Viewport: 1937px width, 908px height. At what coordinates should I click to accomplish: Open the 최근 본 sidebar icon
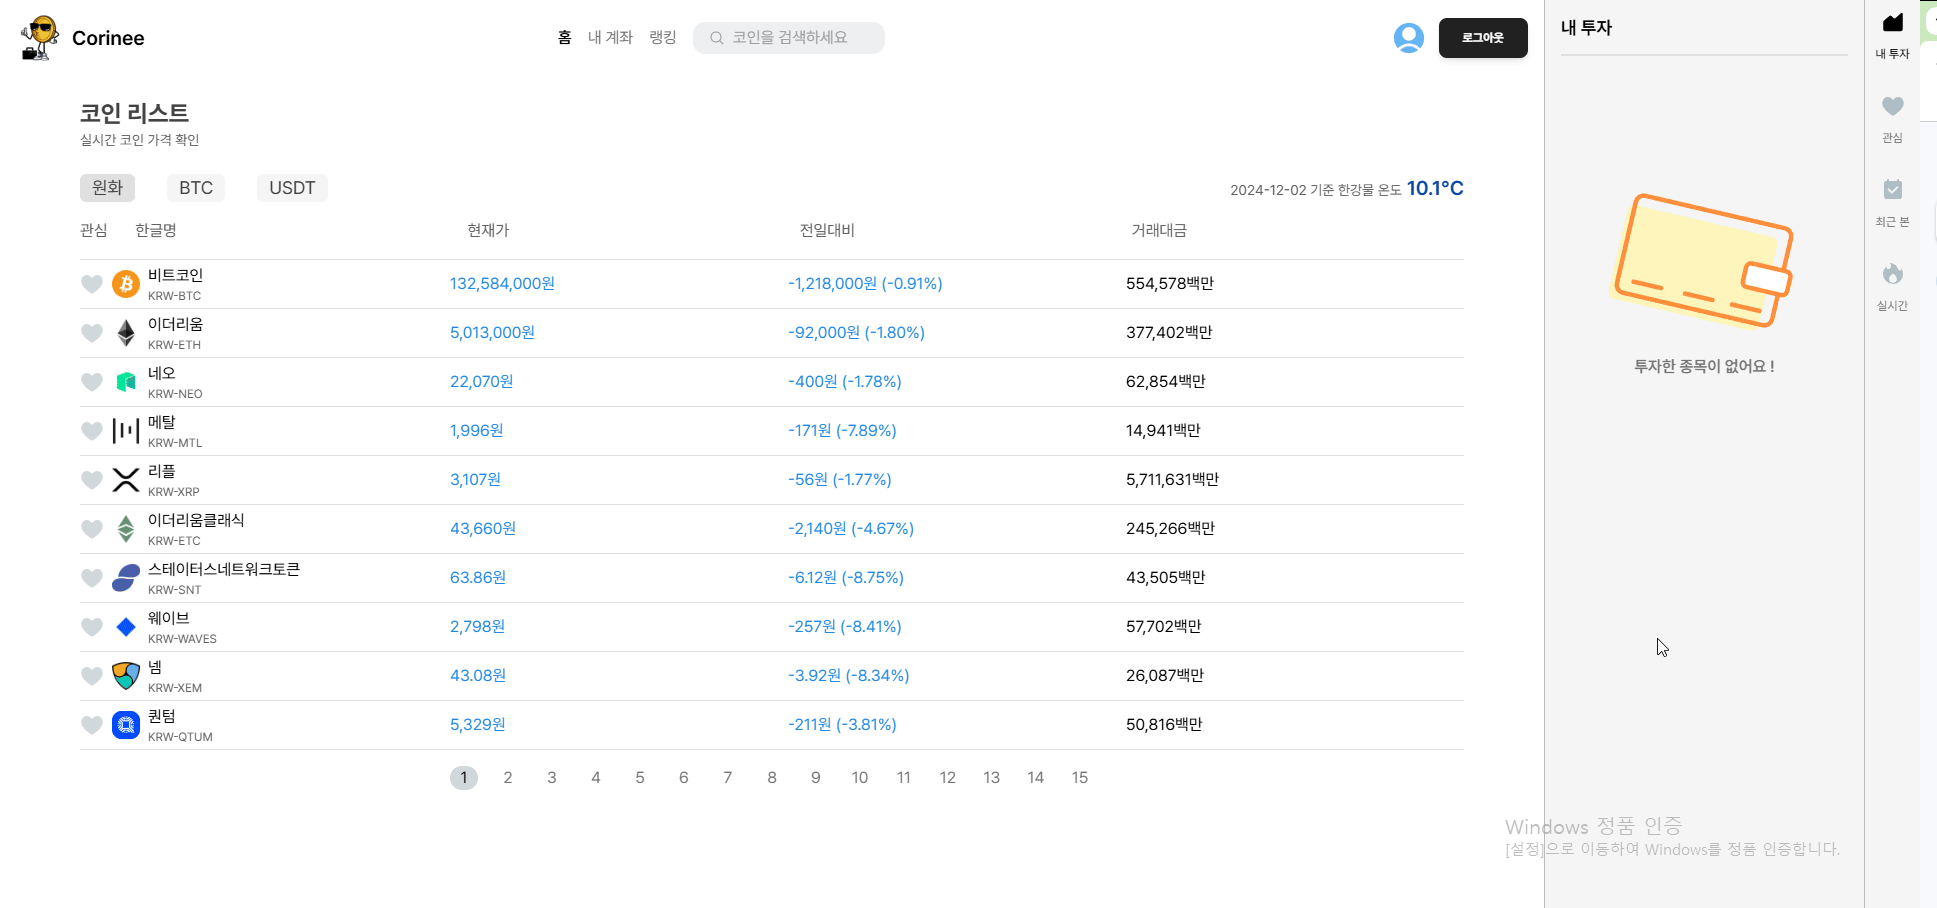click(x=1892, y=189)
